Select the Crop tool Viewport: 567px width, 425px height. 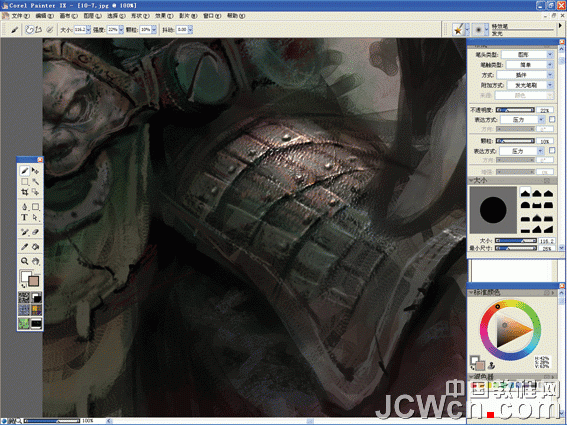pyautogui.click(x=25, y=192)
